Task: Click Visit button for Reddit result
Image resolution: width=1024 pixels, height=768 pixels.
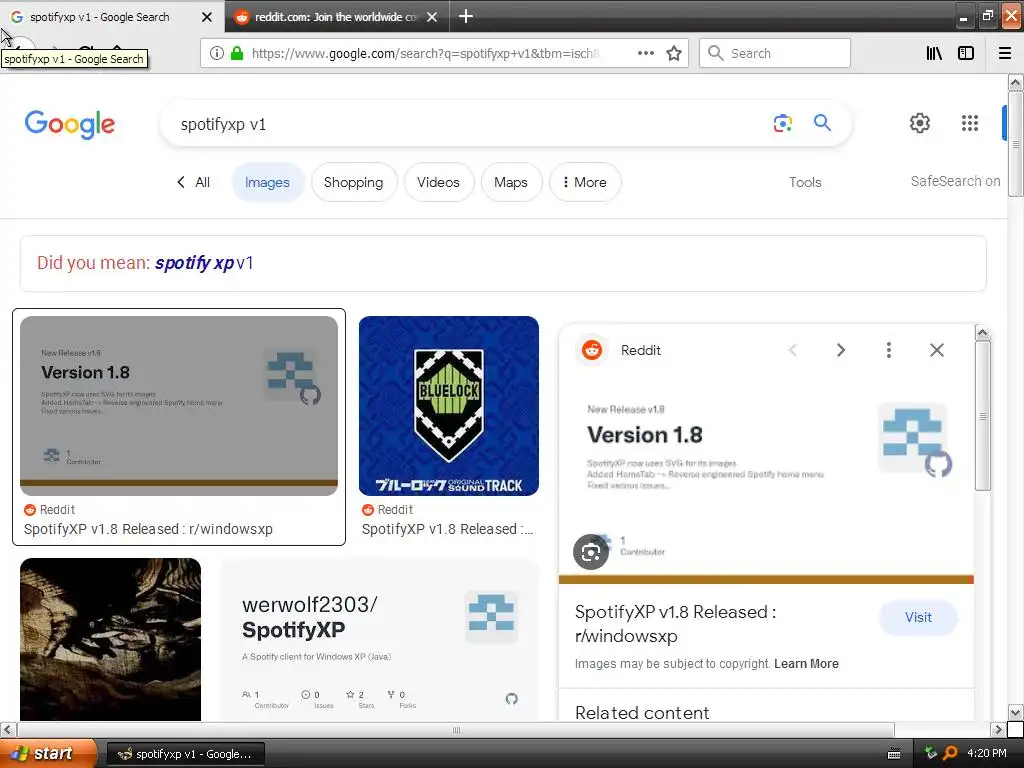Action: (918, 617)
